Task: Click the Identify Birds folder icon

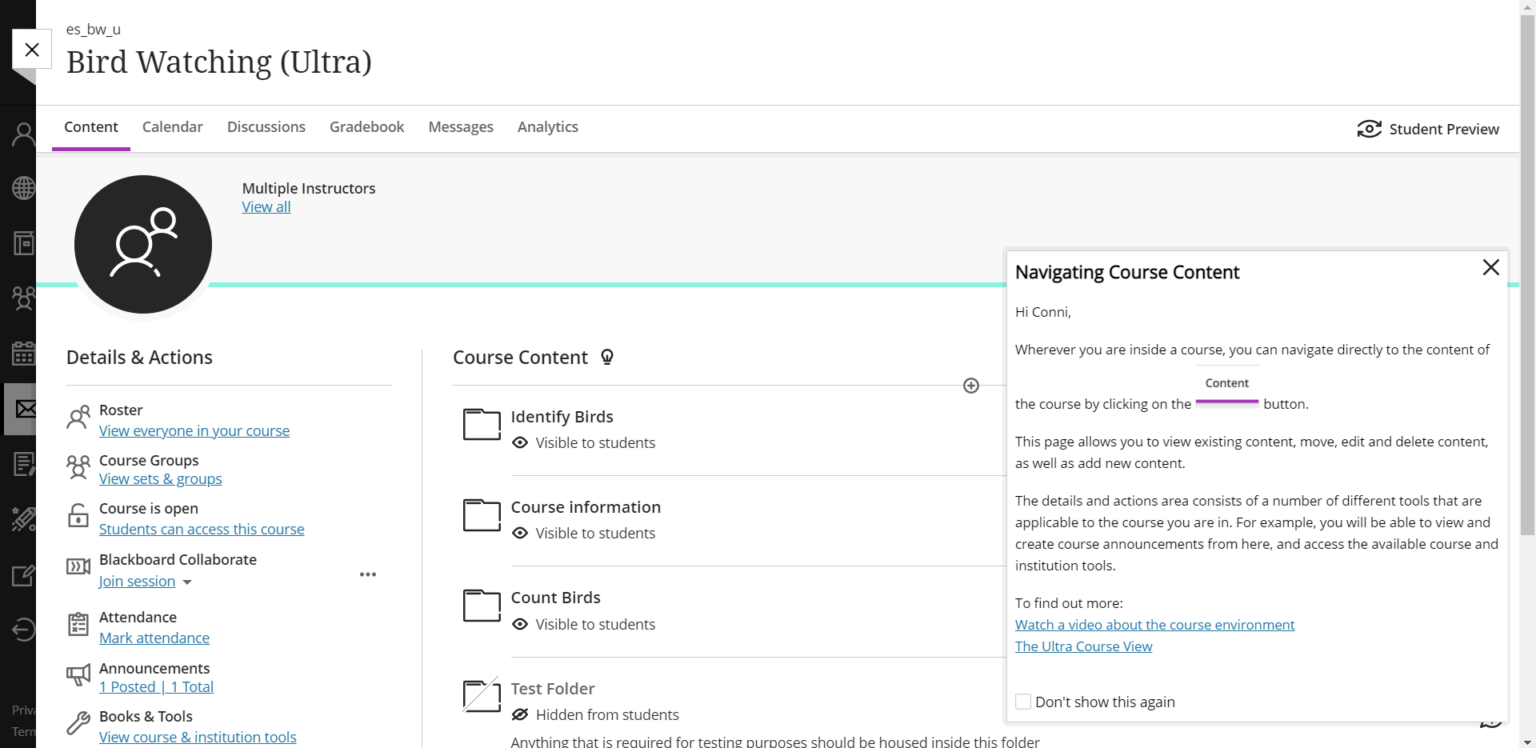Action: [481, 424]
